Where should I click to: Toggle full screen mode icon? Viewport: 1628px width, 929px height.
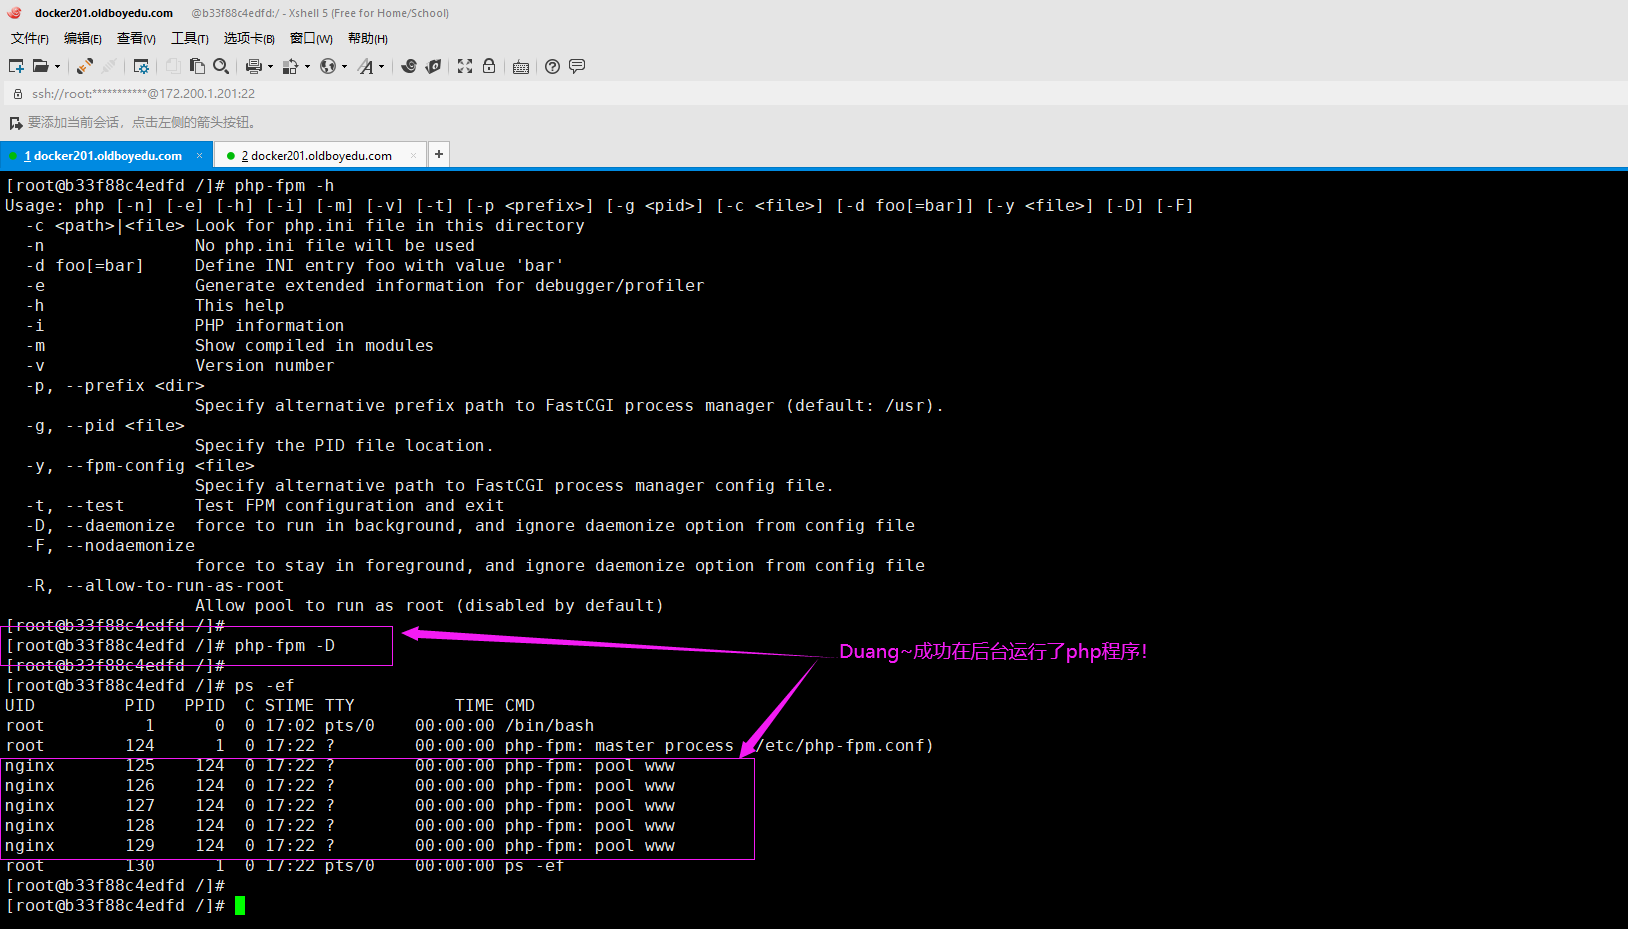pyautogui.click(x=465, y=66)
